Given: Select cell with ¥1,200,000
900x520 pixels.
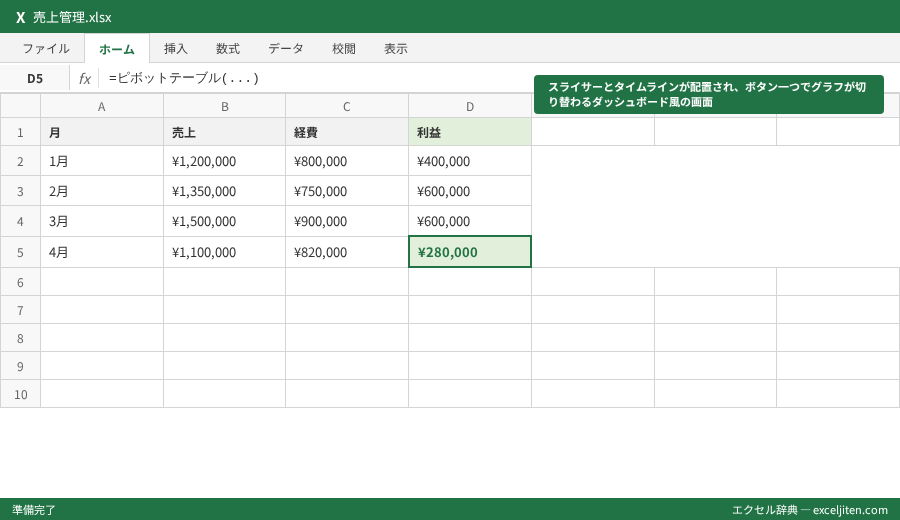Looking at the screenshot, I should (224, 161).
